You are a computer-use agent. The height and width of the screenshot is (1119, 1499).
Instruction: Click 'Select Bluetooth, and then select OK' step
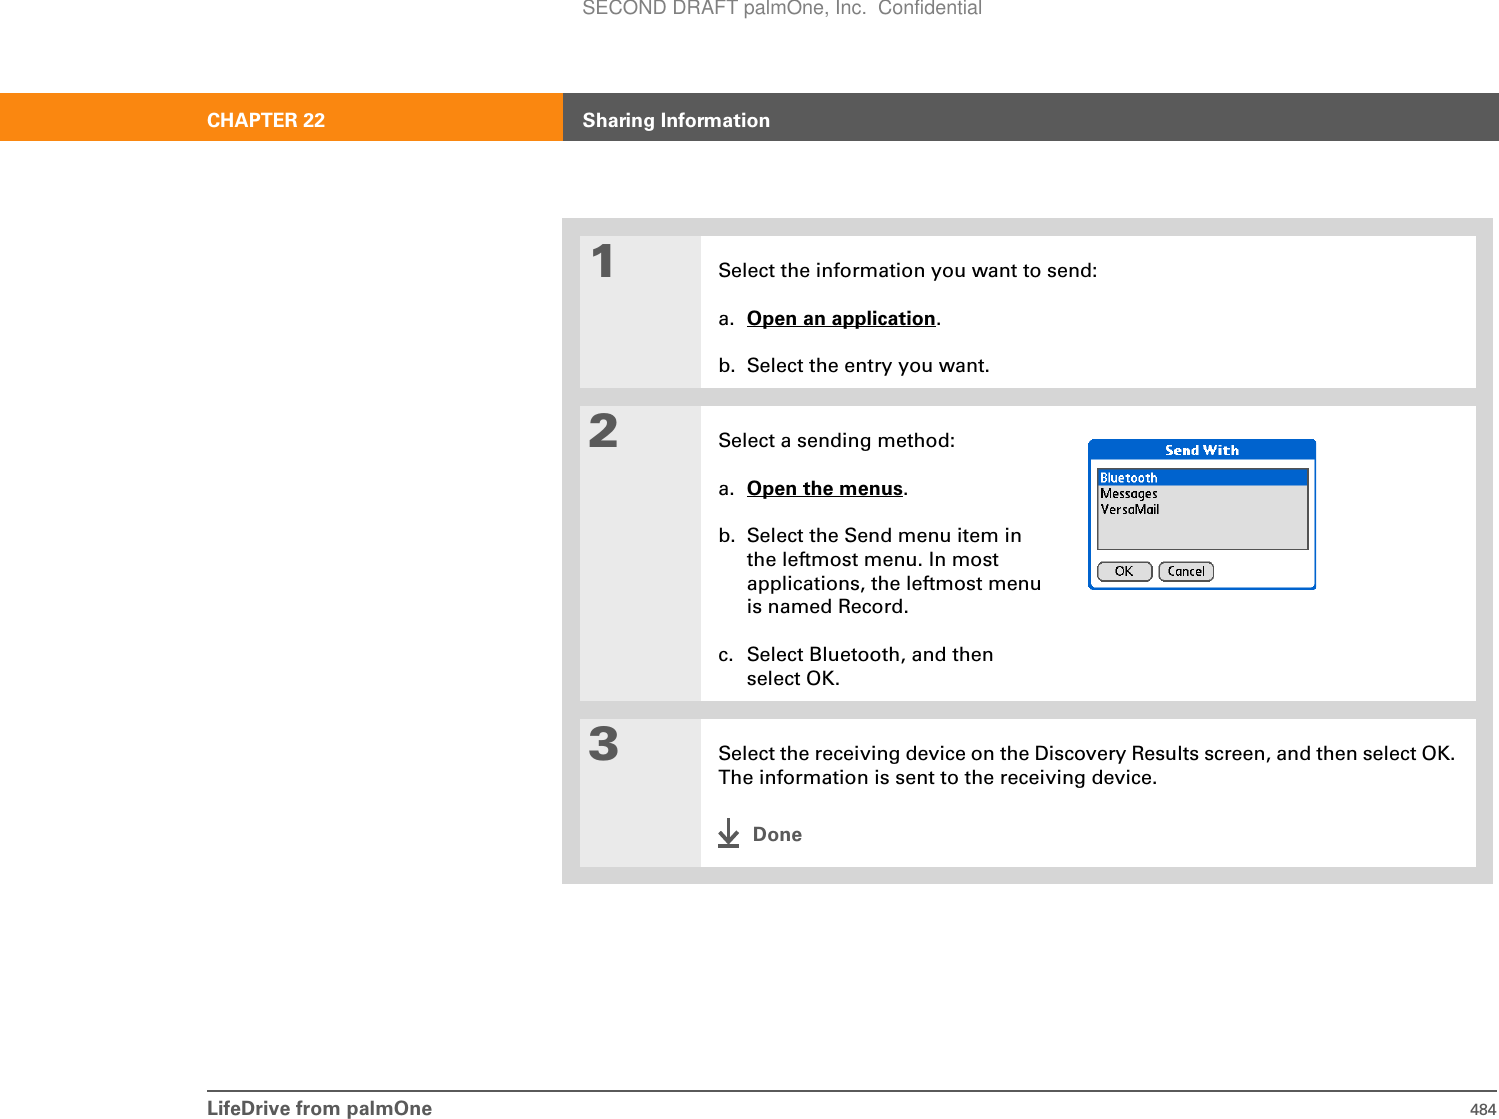coord(869,666)
